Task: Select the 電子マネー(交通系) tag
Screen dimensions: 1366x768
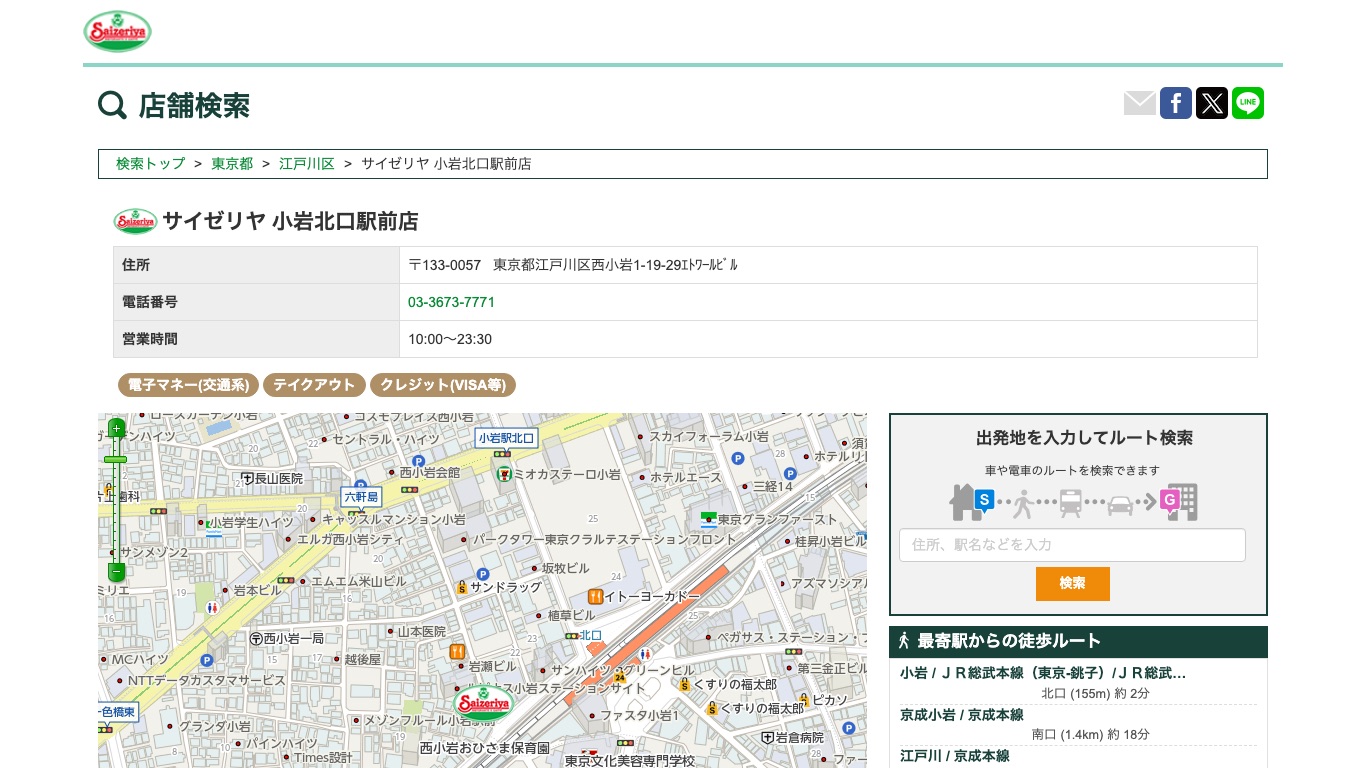Action: click(189, 385)
